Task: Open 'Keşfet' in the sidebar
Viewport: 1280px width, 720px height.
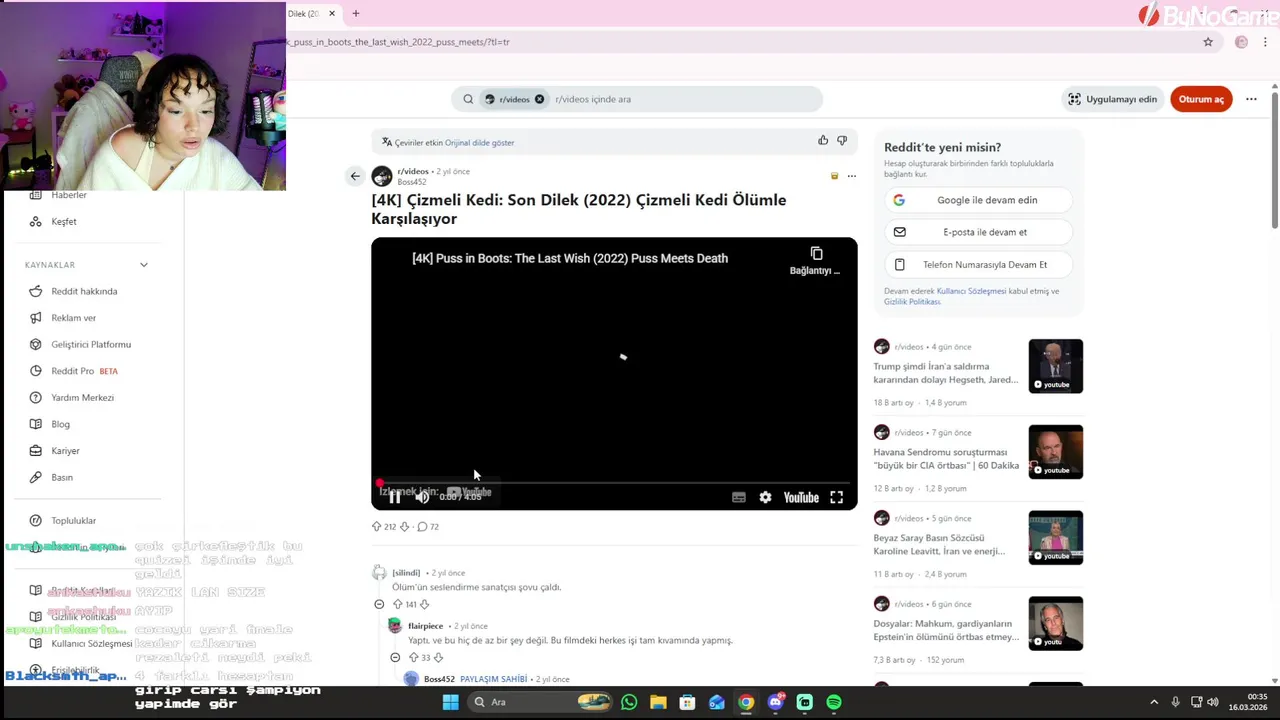Action: click(x=63, y=221)
